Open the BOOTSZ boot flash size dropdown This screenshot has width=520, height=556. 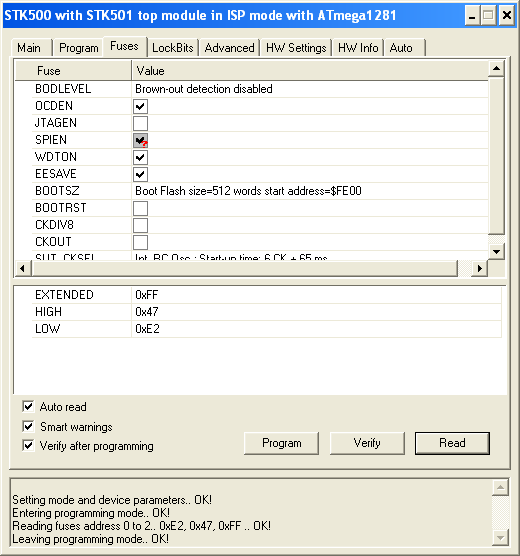(x=310, y=191)
